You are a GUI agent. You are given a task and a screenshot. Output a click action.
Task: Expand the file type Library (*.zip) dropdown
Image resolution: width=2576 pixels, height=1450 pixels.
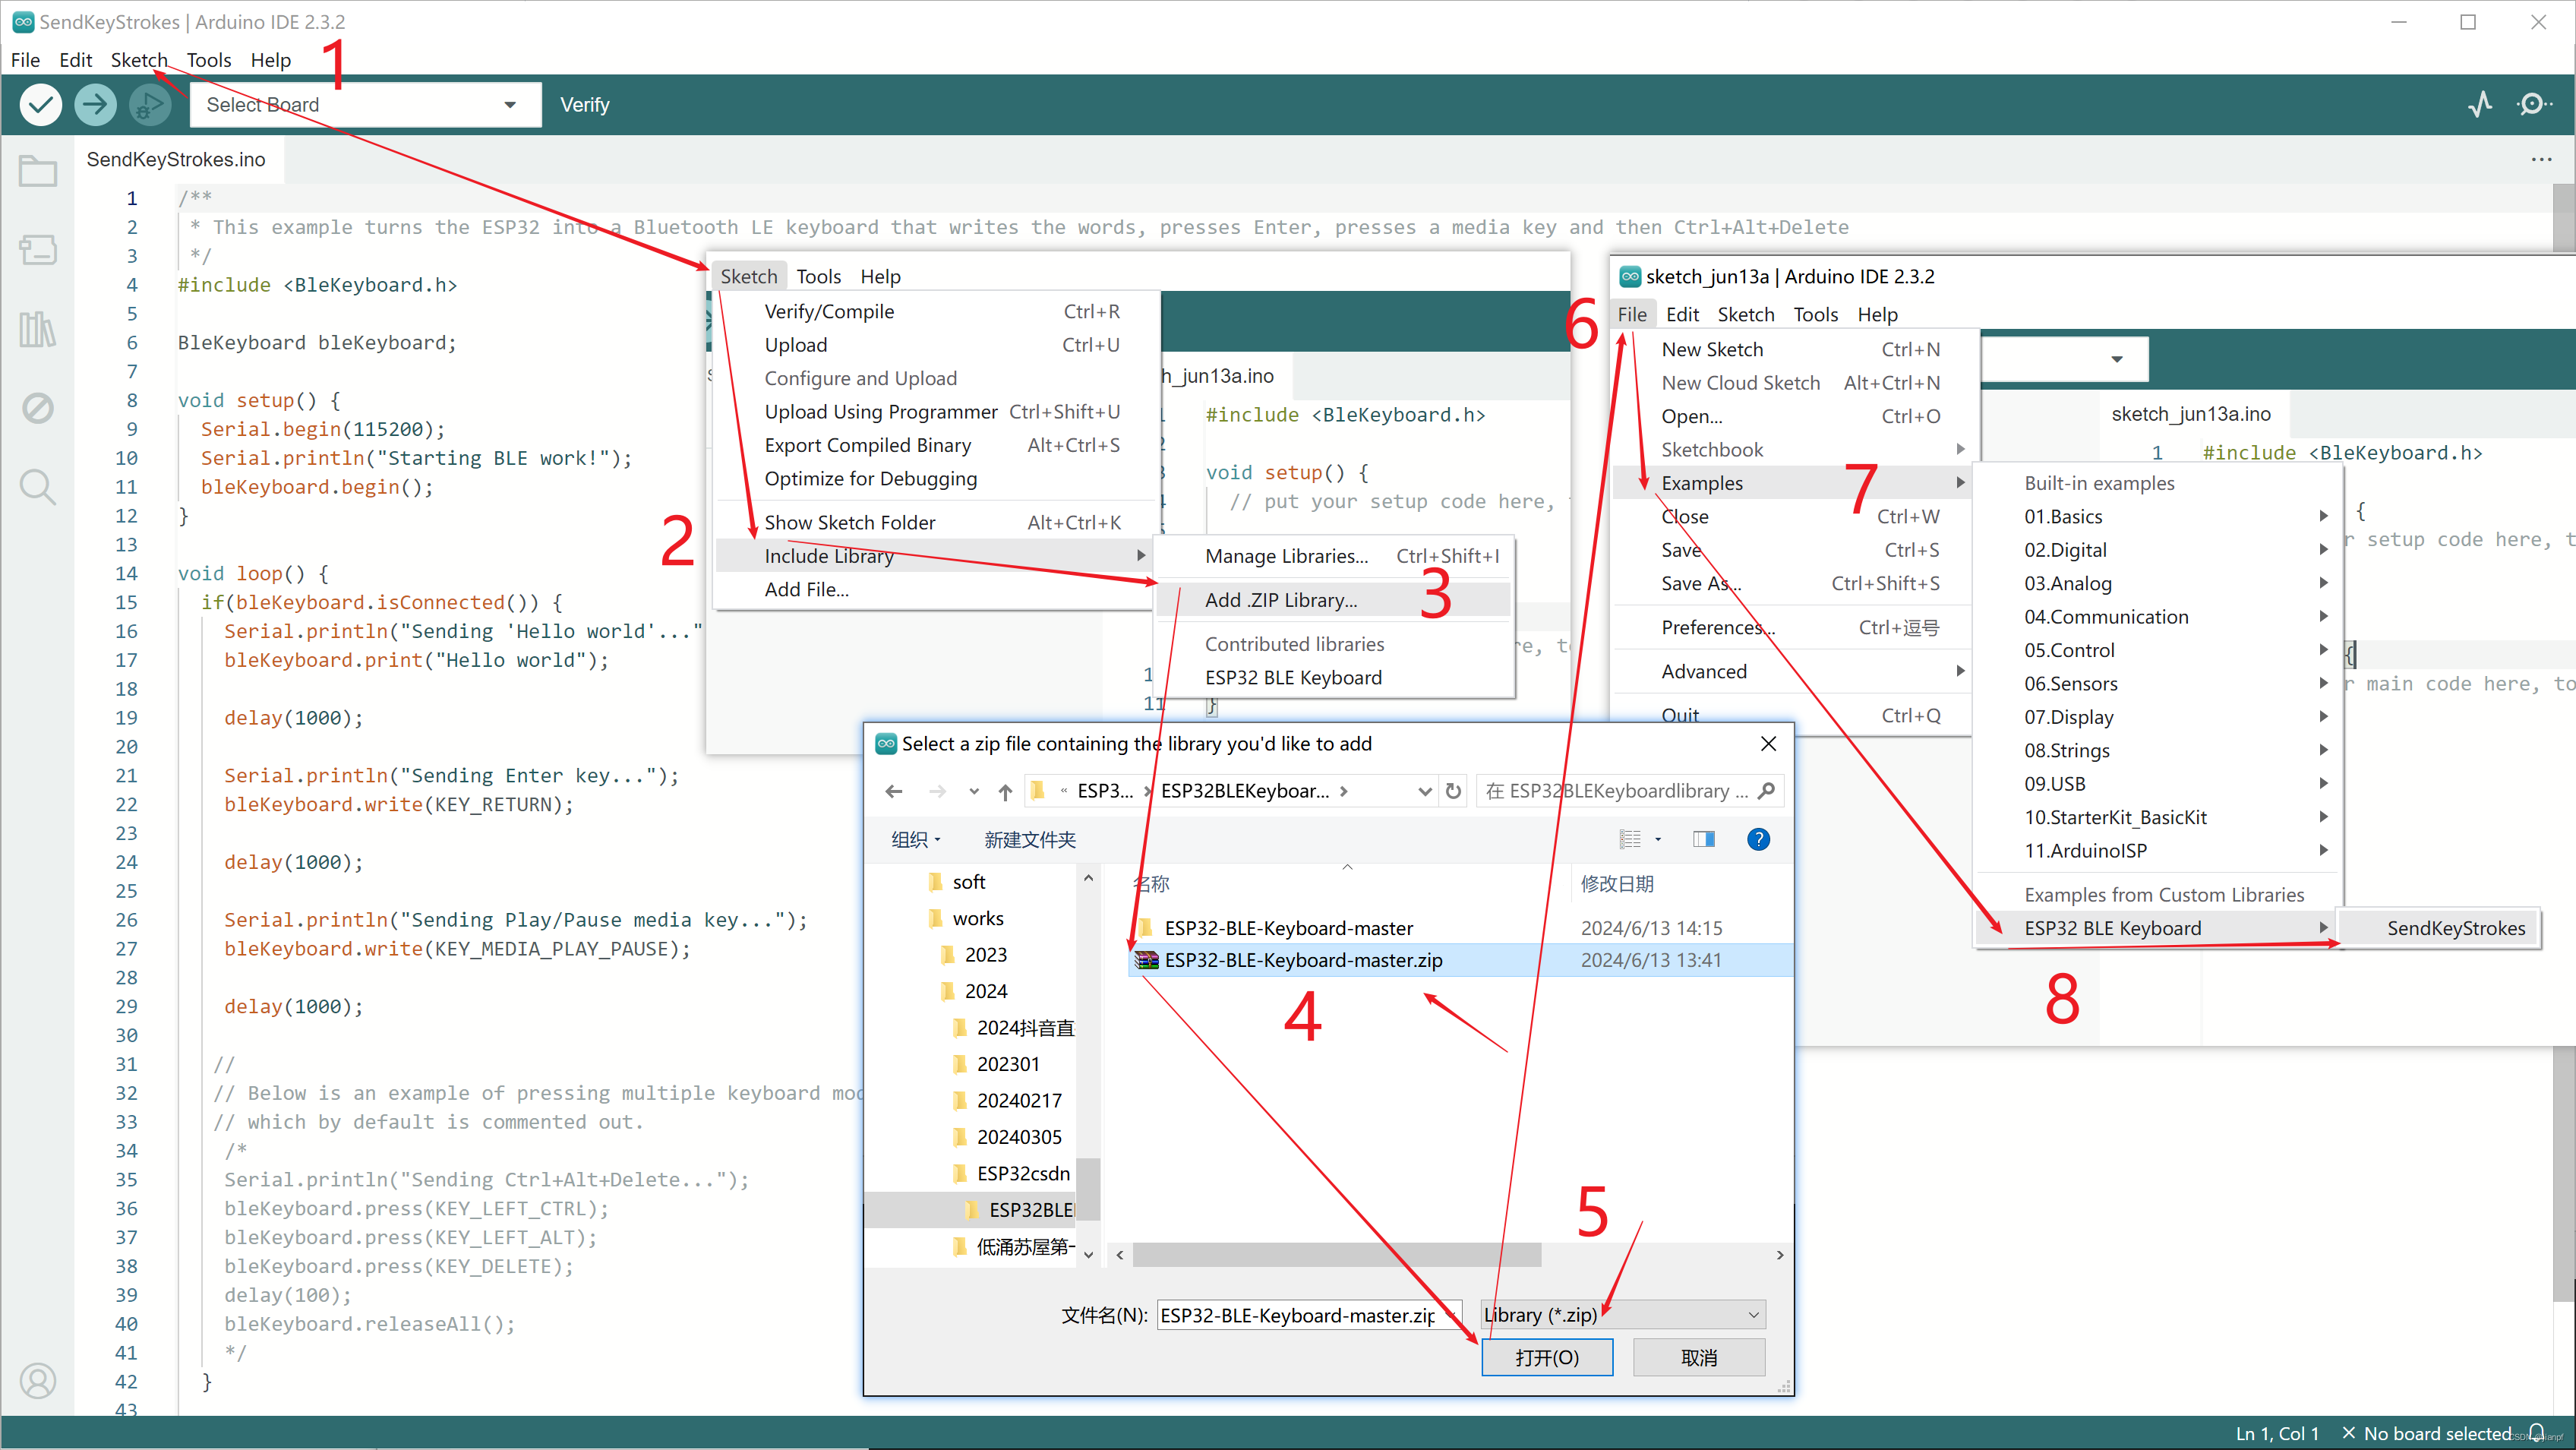(x=1753, y=1314)
